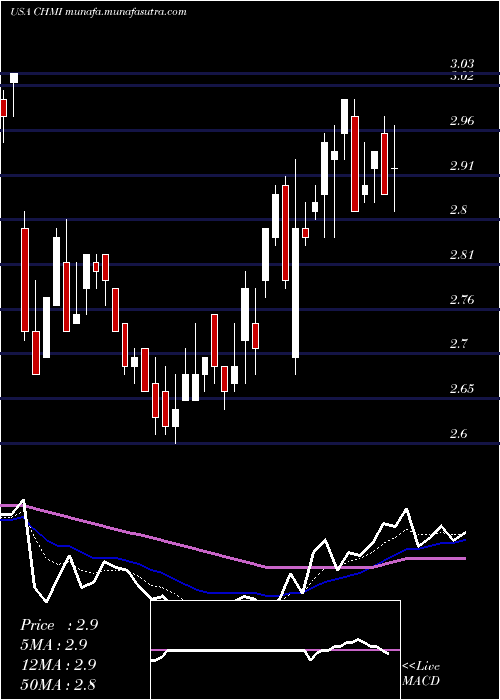The image size is (500, 700).
Task: Click the '<<Live MACD' label
Action: [421, 674]
